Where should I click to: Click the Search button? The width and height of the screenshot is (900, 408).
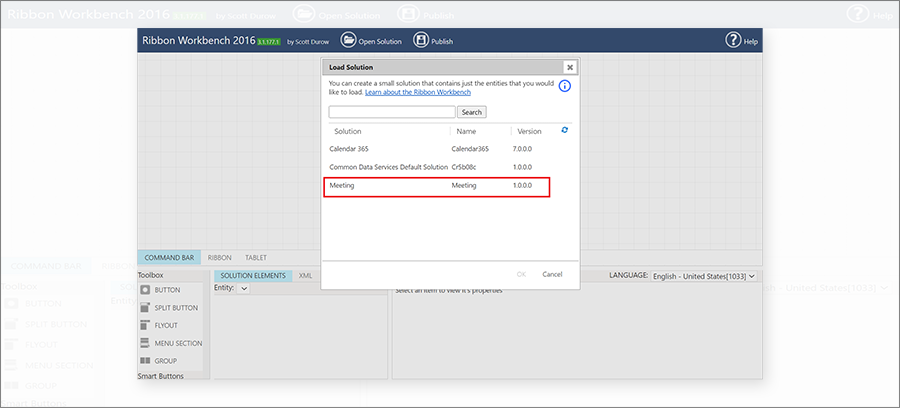(472, 112)
